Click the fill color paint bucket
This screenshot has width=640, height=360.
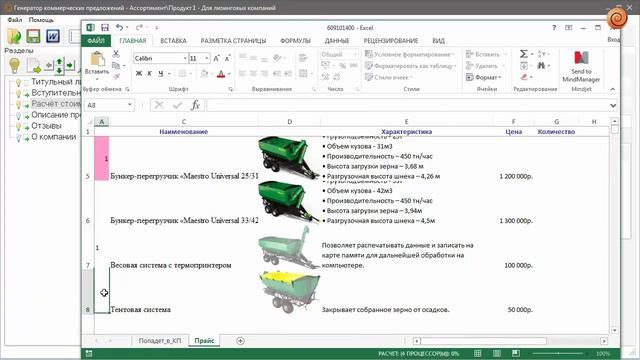tap(204, 74)
